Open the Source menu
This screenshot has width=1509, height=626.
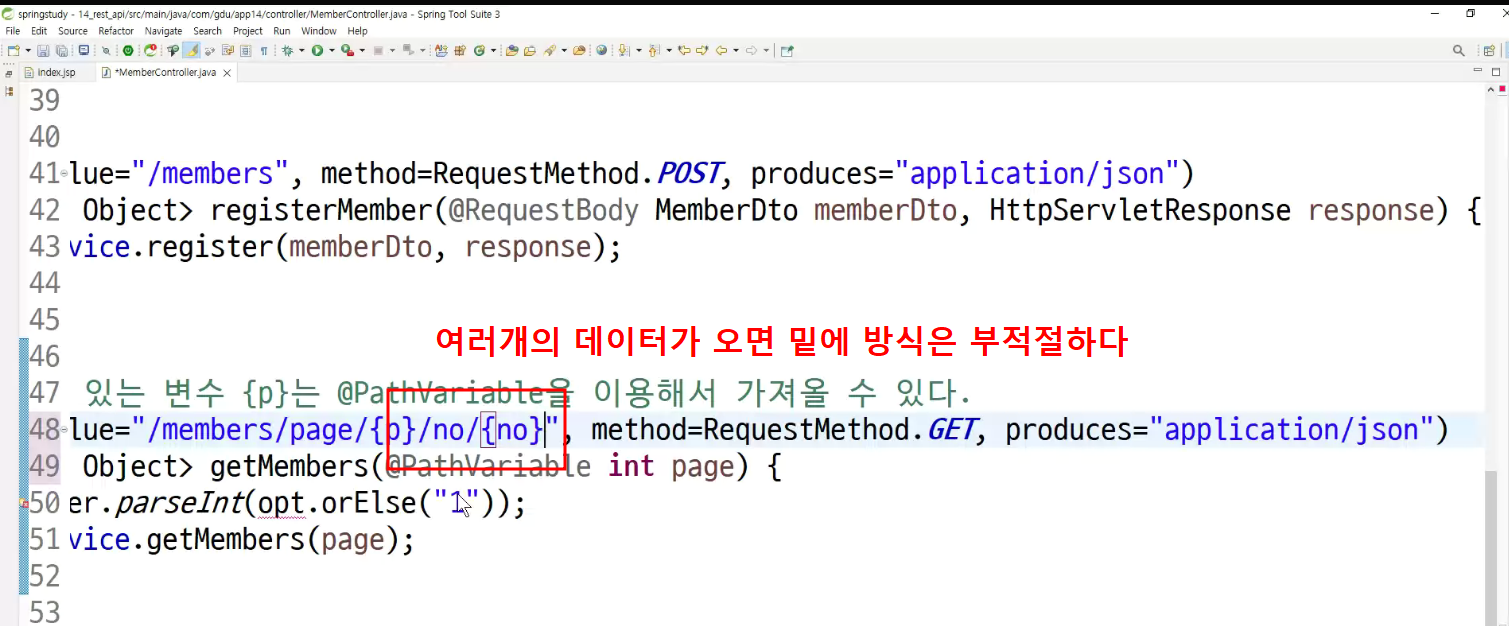coord(73,31)
